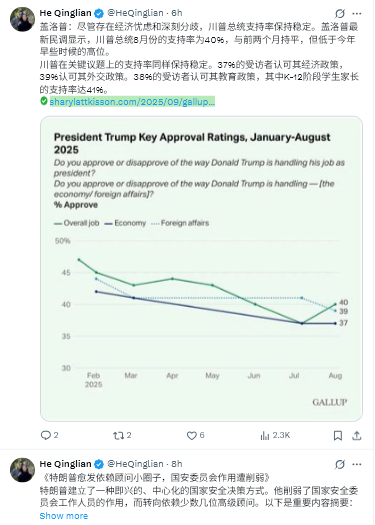
Task: Click the Grok icon on second tweet
Action: coord(340,464)
